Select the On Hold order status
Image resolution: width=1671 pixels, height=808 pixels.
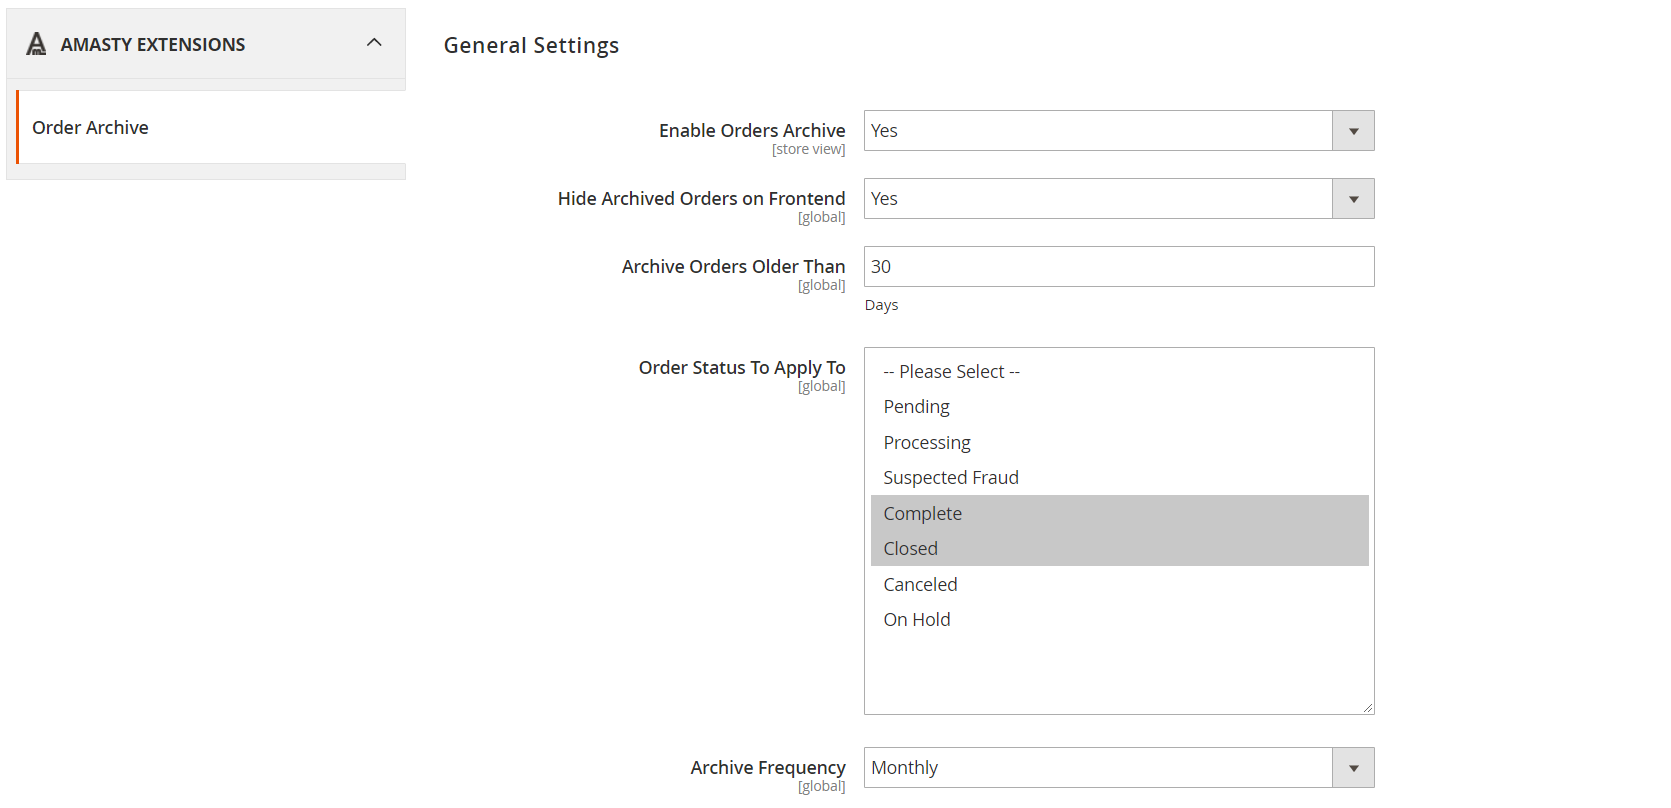(x=1119, y=620)
